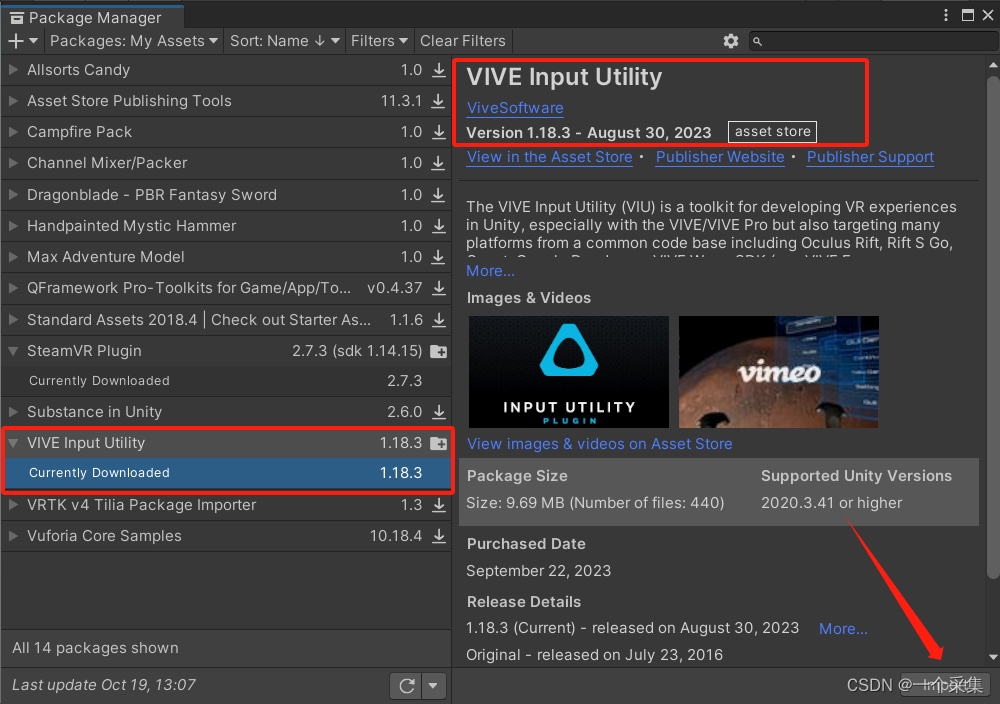Open the refresh options dropdown arrow
1000x704 pixels.
(x=433, y=686)
